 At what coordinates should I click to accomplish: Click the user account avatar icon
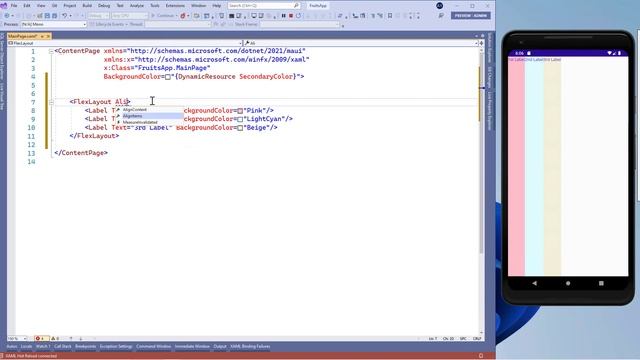(x=440, y=6)
